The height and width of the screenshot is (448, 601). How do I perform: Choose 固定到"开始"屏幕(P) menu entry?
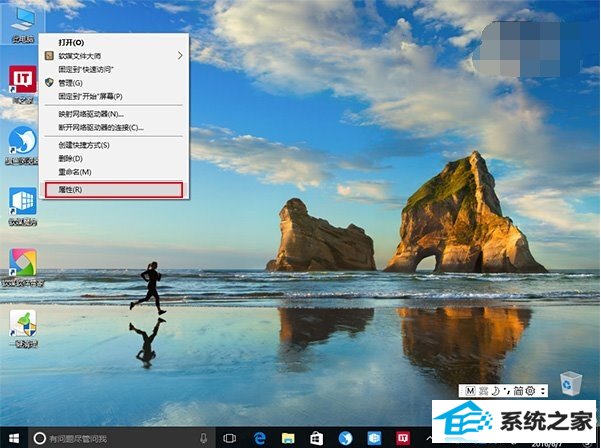(114, 96)
